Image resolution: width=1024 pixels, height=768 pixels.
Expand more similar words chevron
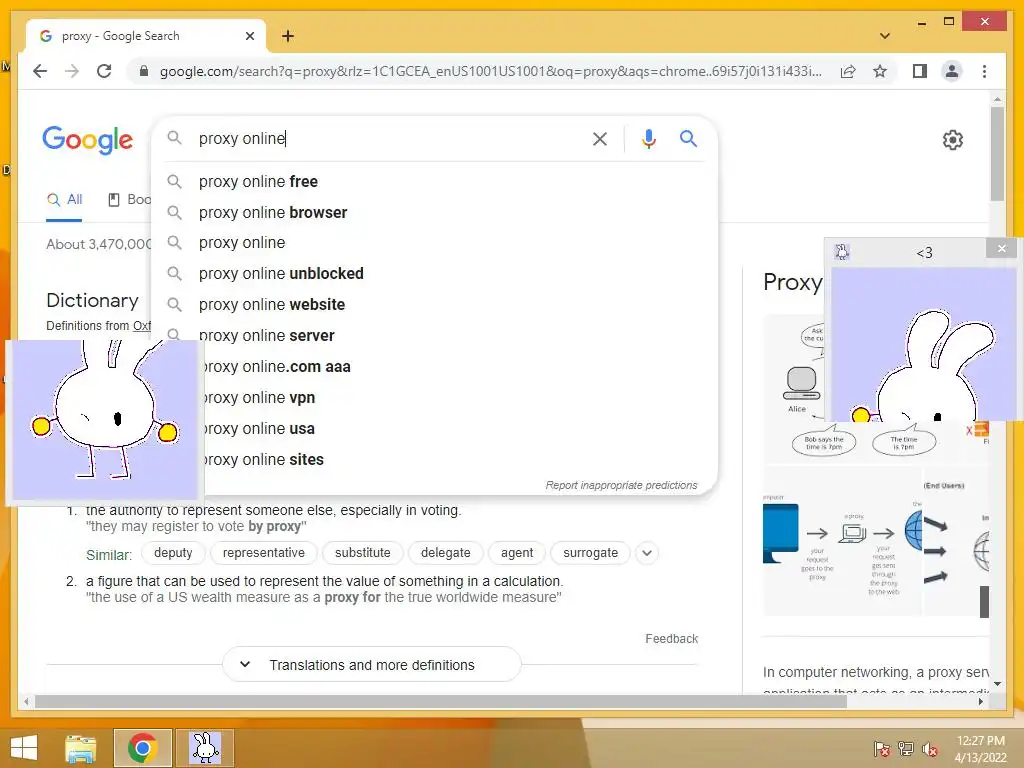pyautogui.click(x=647, y=552)
